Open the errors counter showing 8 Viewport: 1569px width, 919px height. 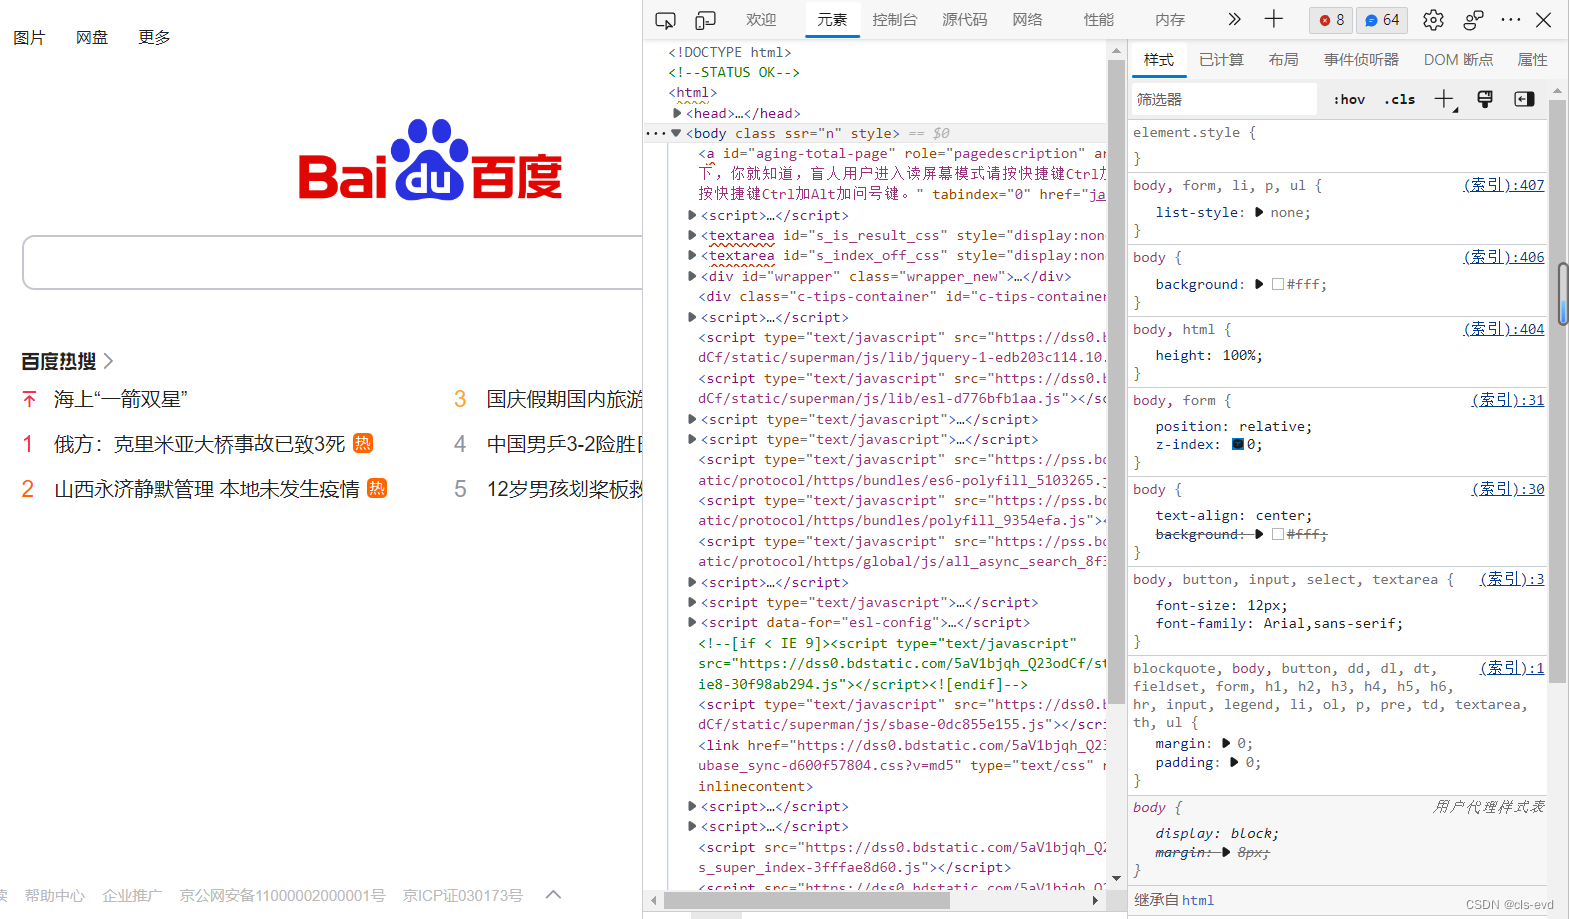(1331, 20)
